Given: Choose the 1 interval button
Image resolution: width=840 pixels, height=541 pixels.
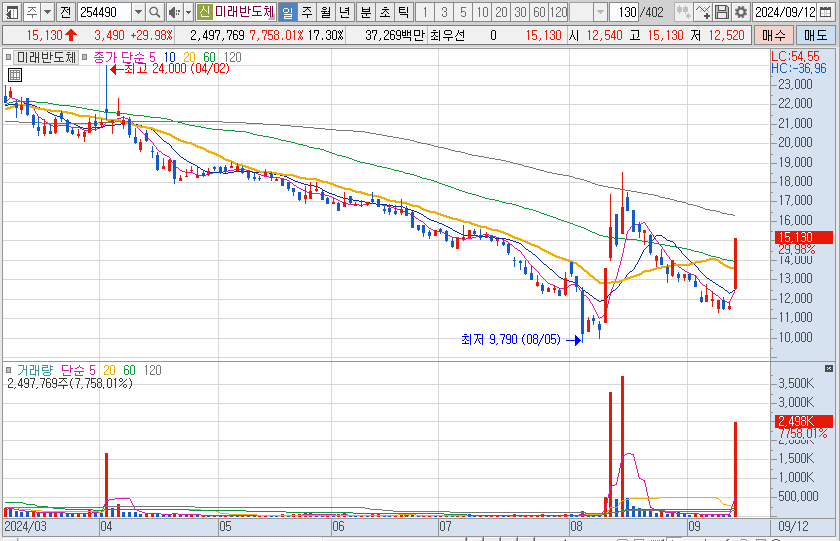Looking at the screenshot, I should [425, 12].
